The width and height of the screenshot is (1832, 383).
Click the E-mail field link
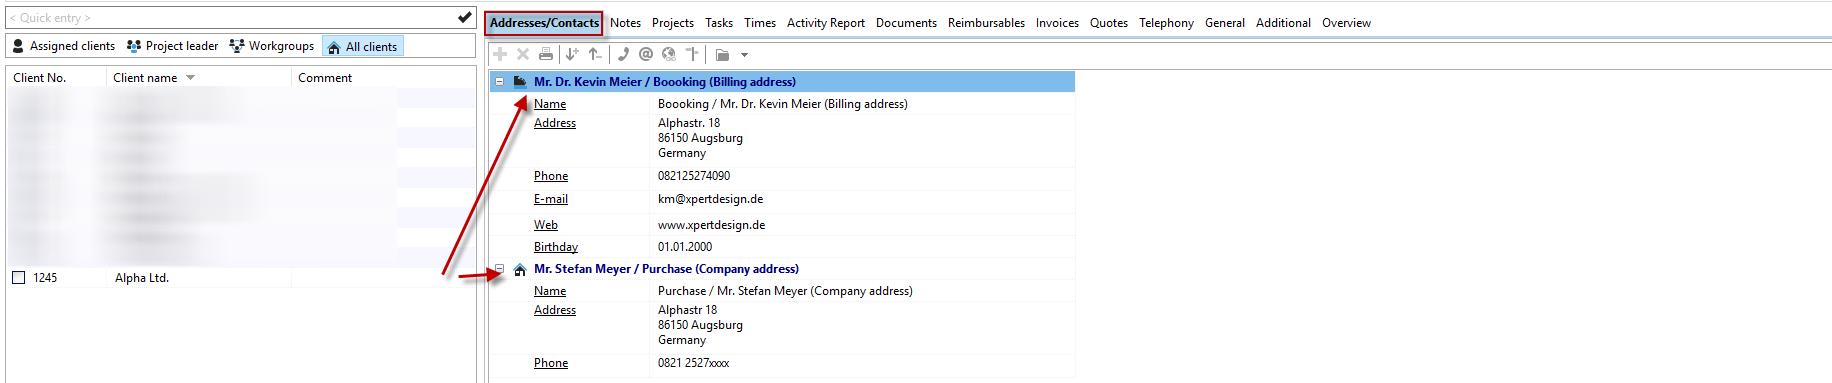(x=551, y=199)
